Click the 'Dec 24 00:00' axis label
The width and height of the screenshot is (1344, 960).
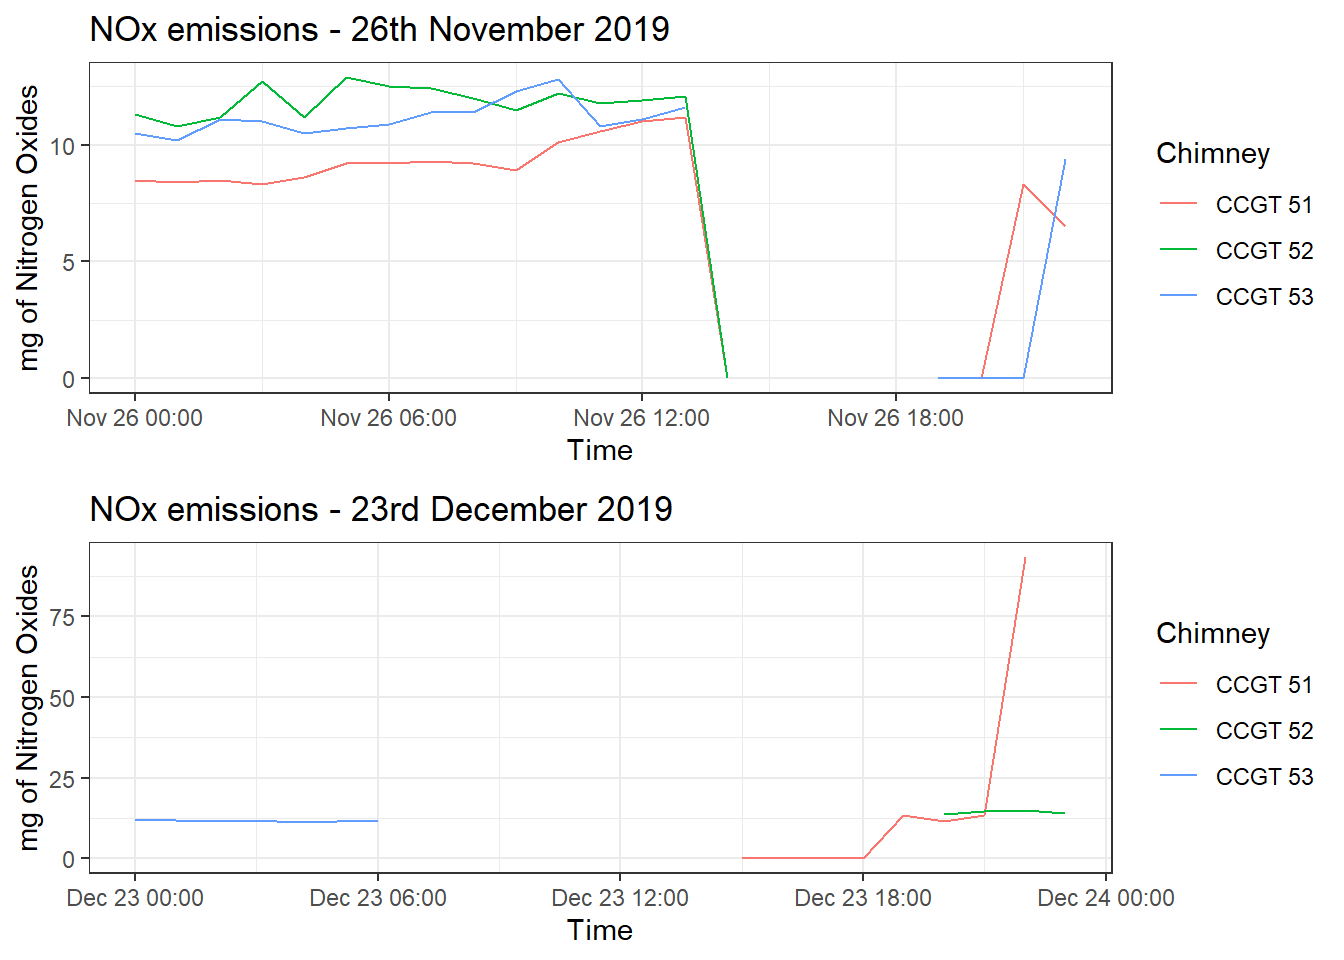pos(1106,898)
